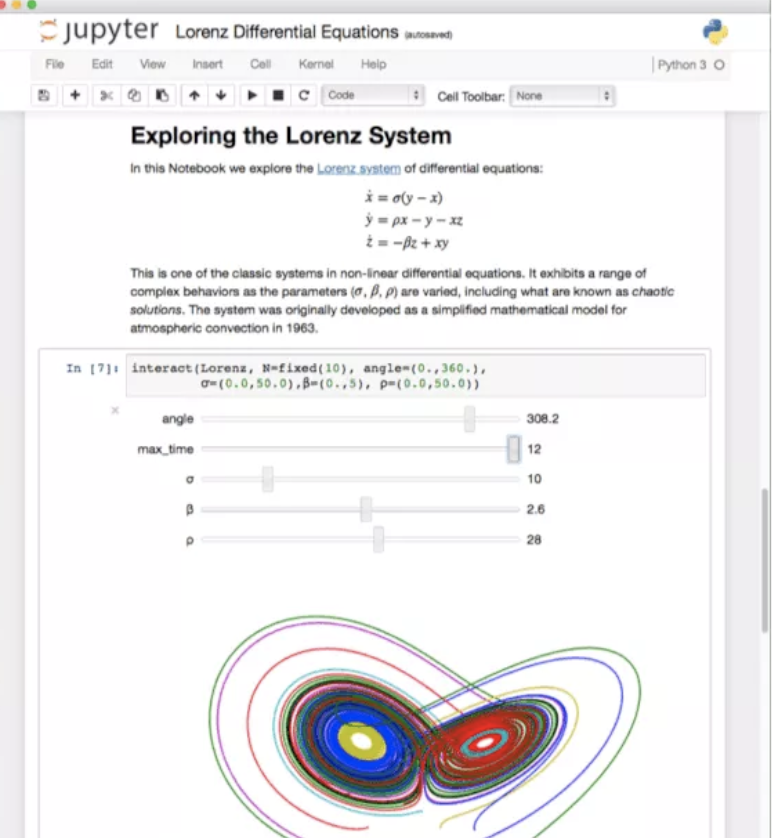Open the Help menu
776x838 pixels.
pos(374,65)
